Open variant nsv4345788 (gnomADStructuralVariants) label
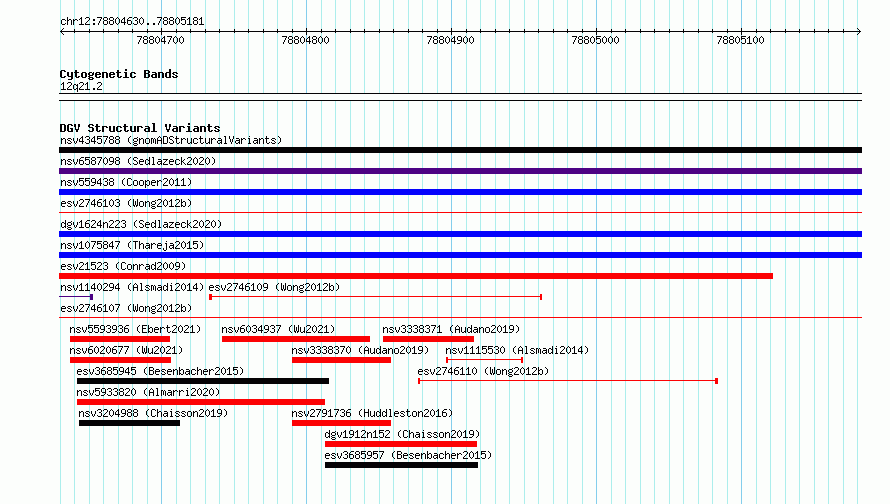 [171, 140]
